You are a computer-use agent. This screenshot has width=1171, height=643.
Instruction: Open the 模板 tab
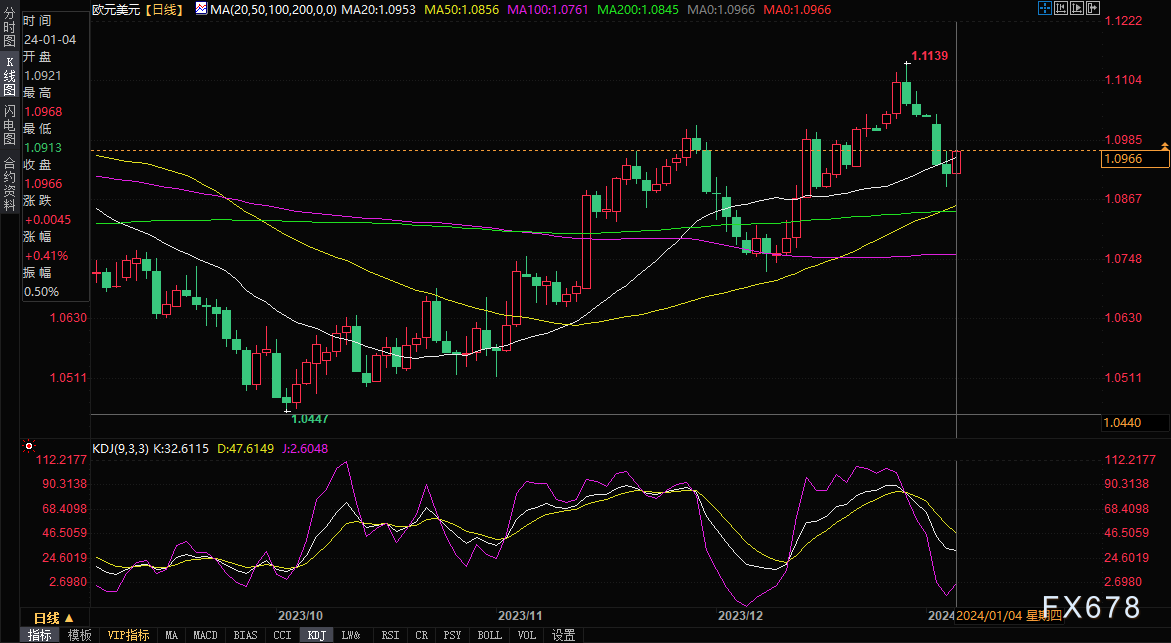[x=79, y=635]
